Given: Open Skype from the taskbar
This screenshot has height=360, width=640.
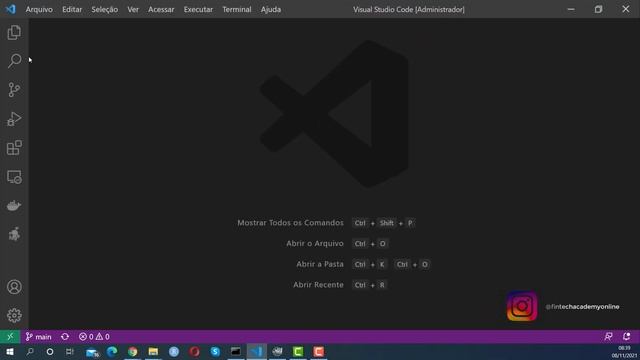Looking at the screenshot, I should 215,351.
